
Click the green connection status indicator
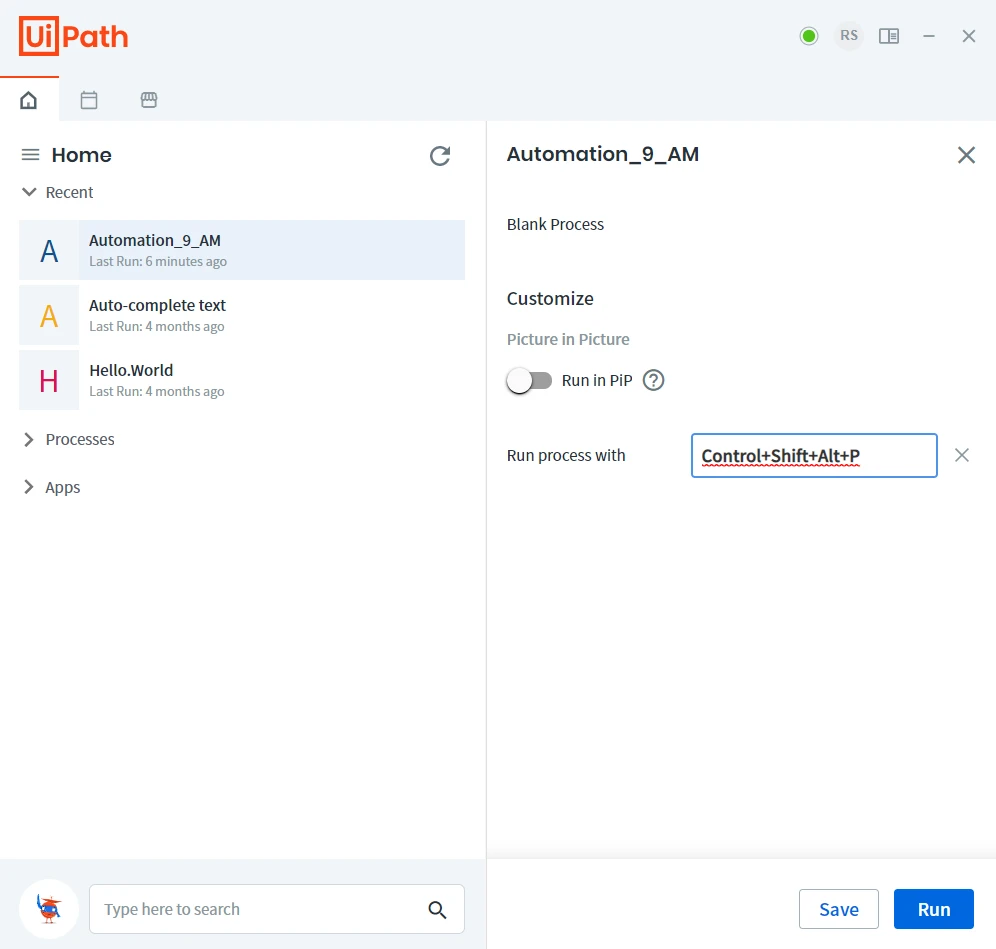pos(809,36)
